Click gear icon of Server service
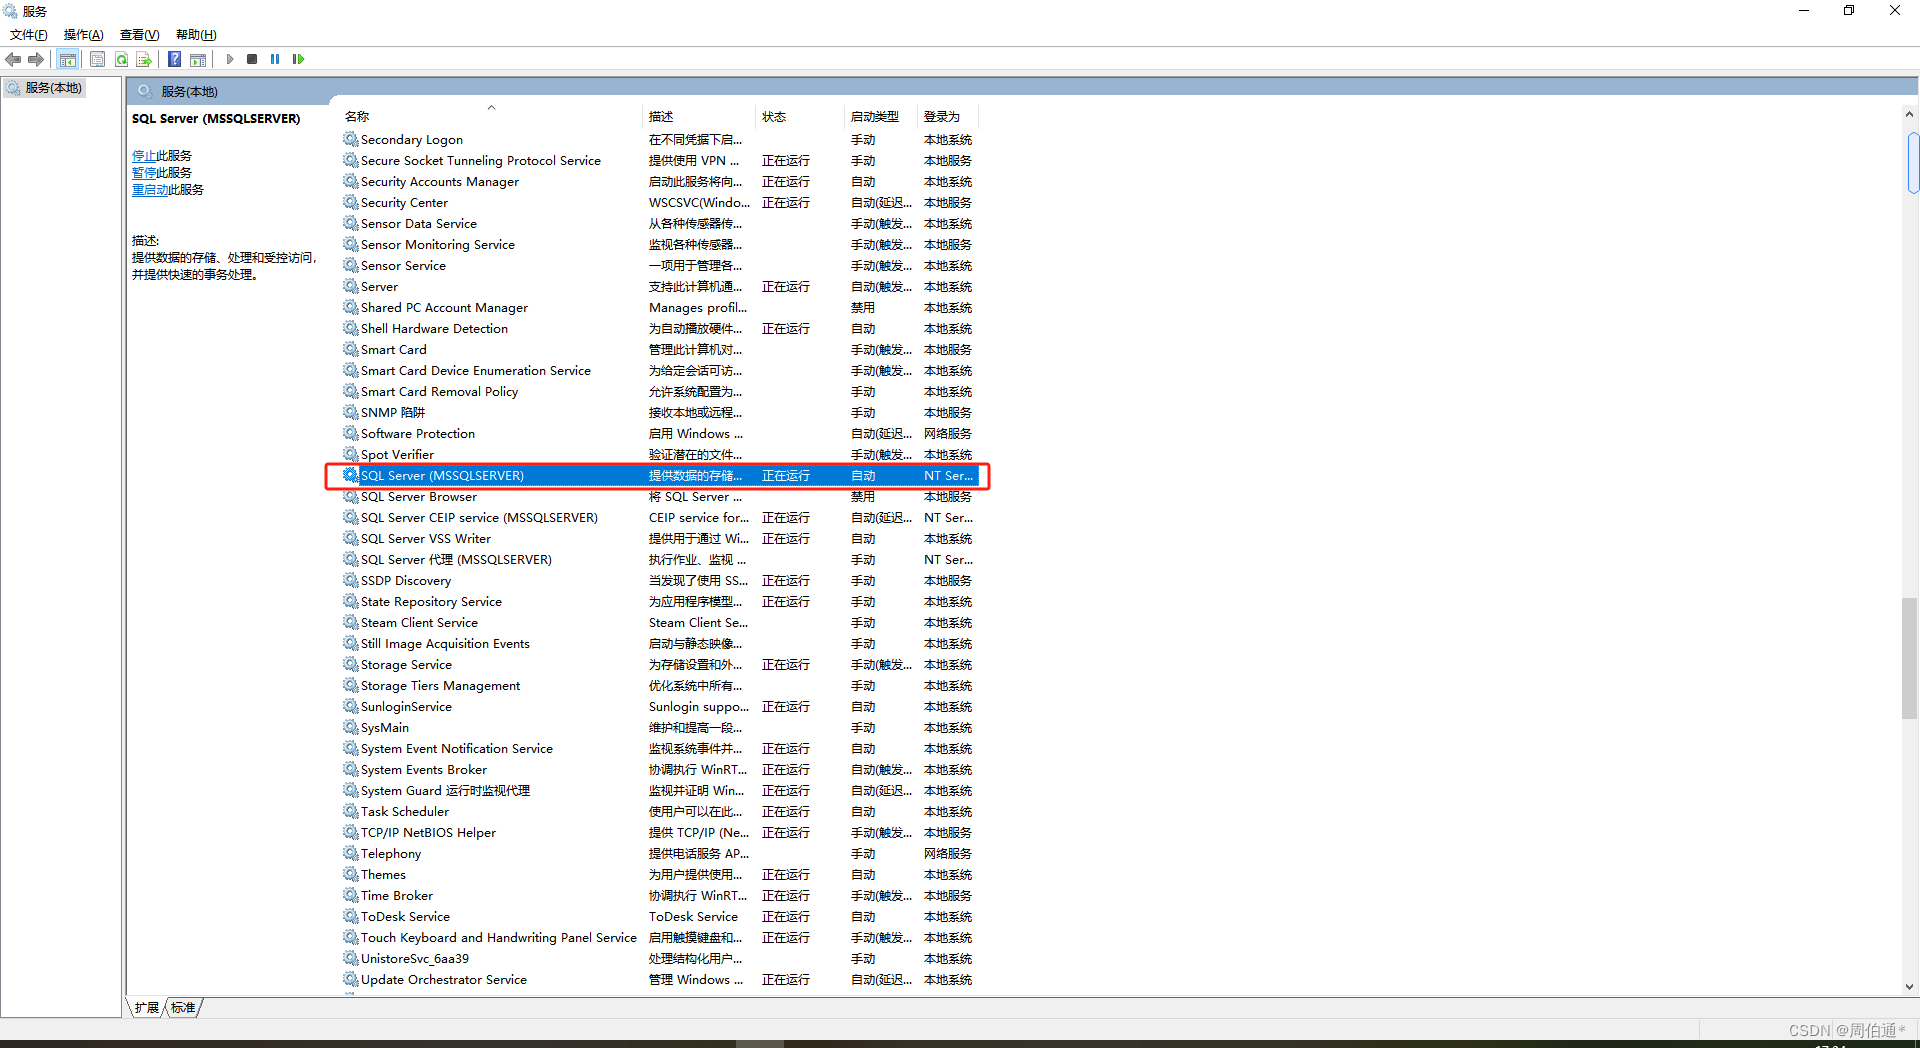 click(351, 286)
